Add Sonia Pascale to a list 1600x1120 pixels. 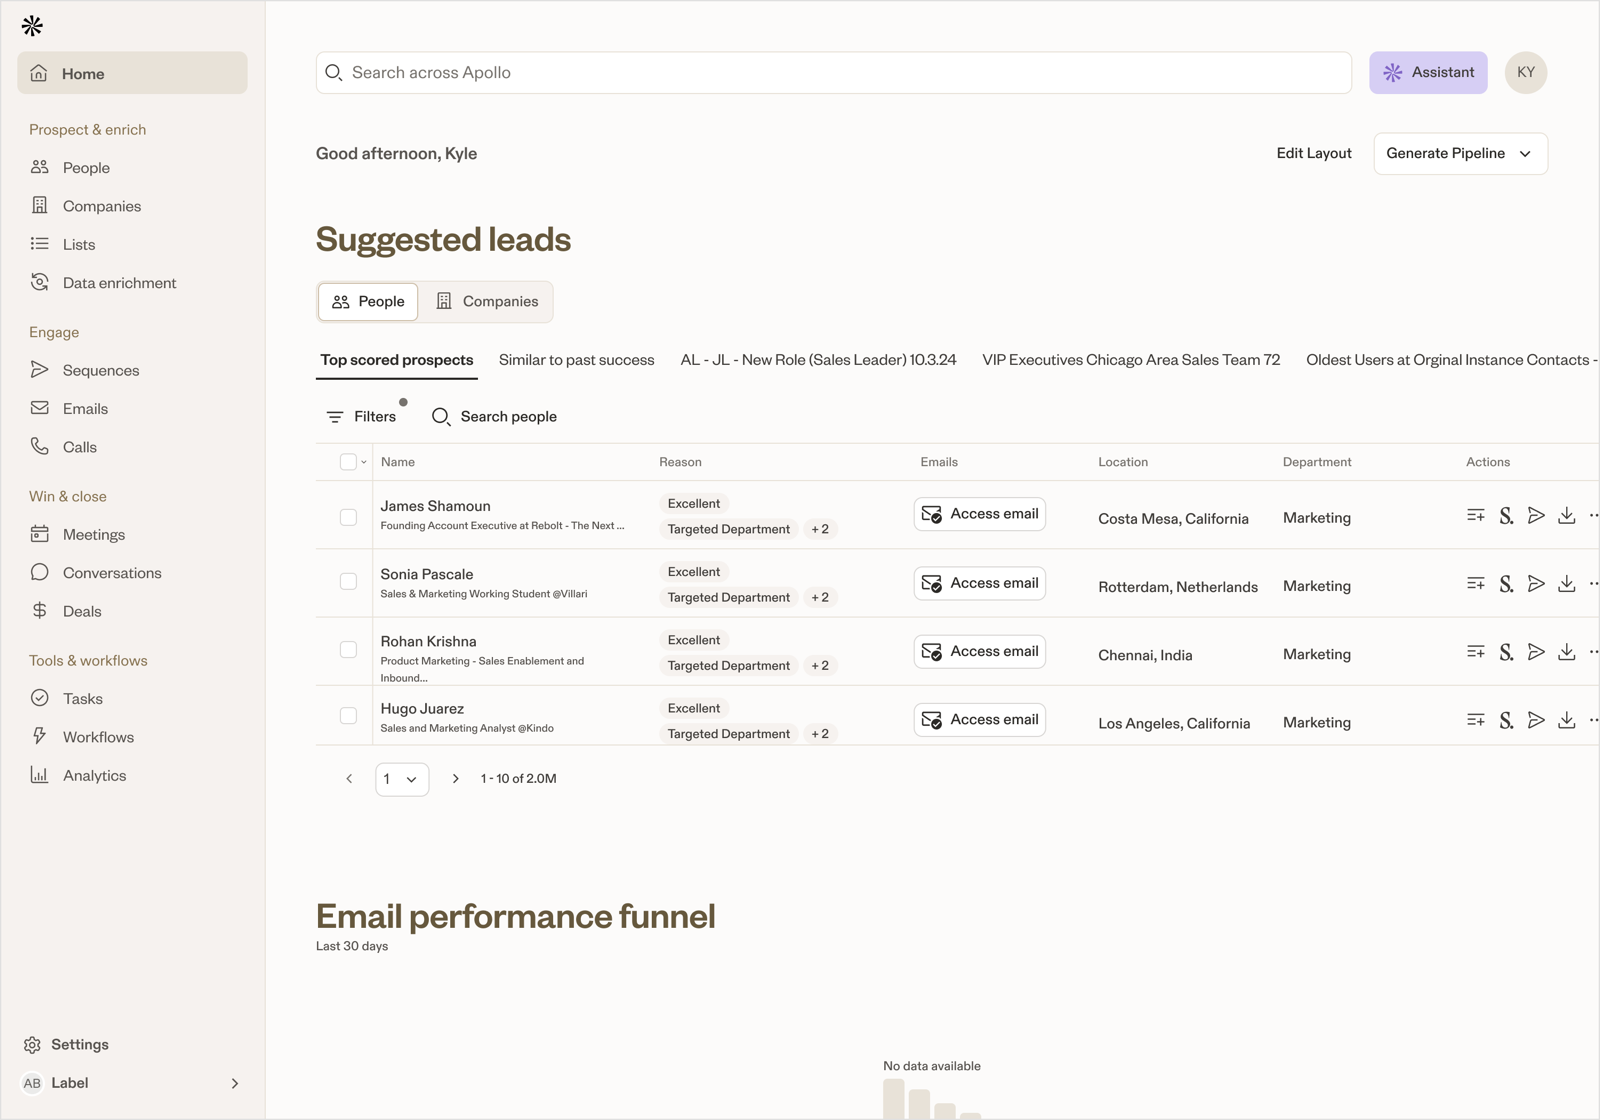[x=1476, y=583]
